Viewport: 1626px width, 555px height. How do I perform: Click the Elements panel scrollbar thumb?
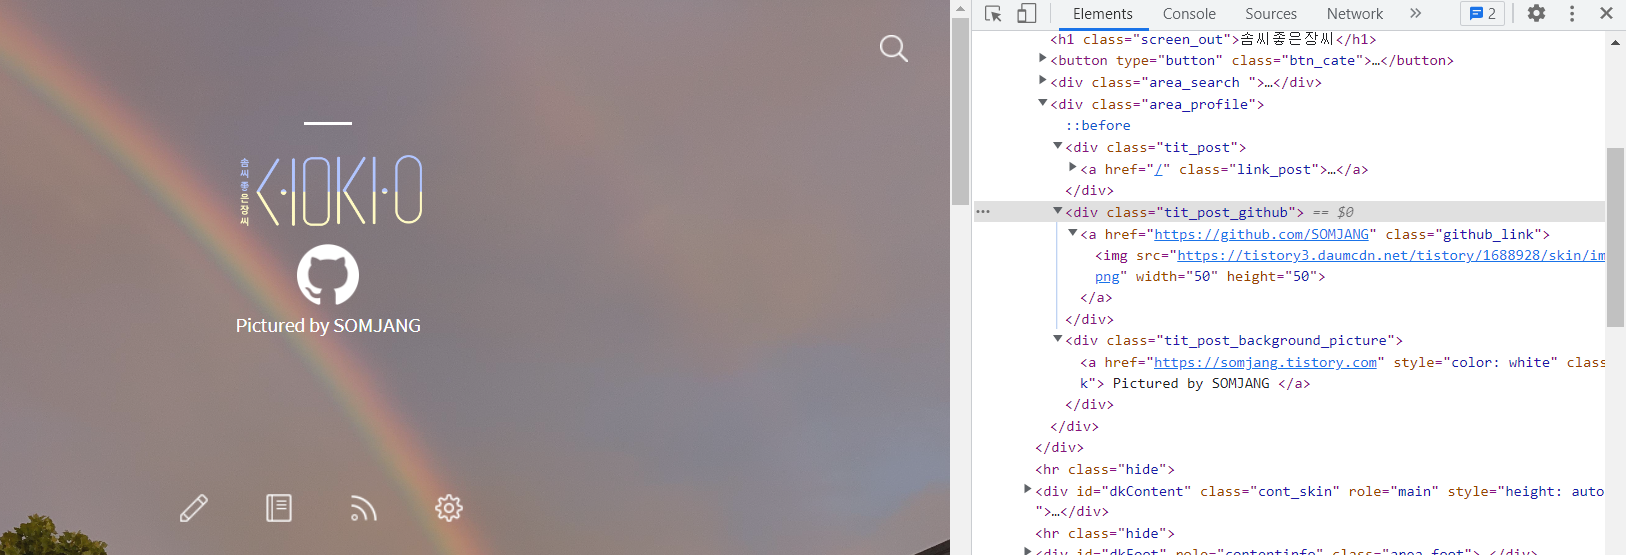pyautogui.click(x=1615, y=237)
